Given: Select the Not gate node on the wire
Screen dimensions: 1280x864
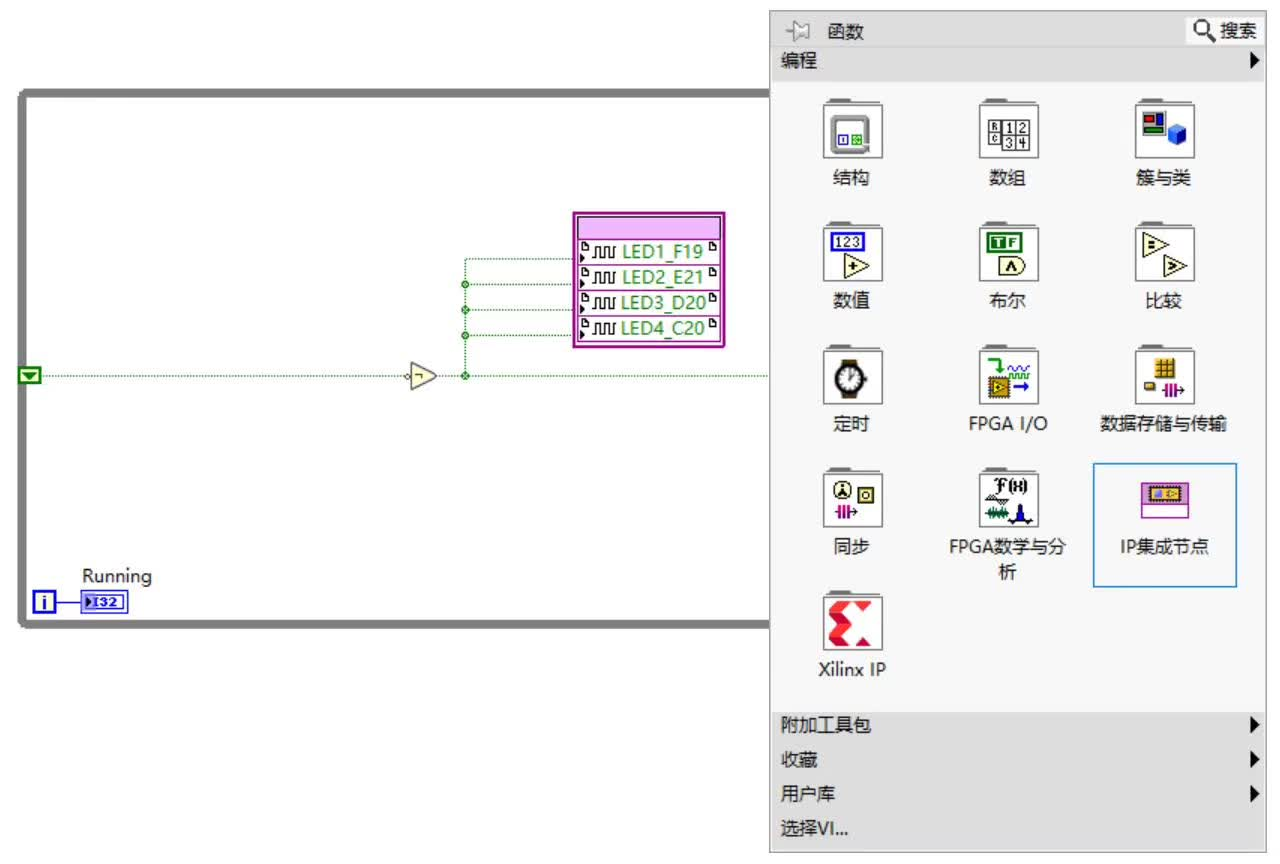Looking at the screenshot, I should tap(423, 376).
